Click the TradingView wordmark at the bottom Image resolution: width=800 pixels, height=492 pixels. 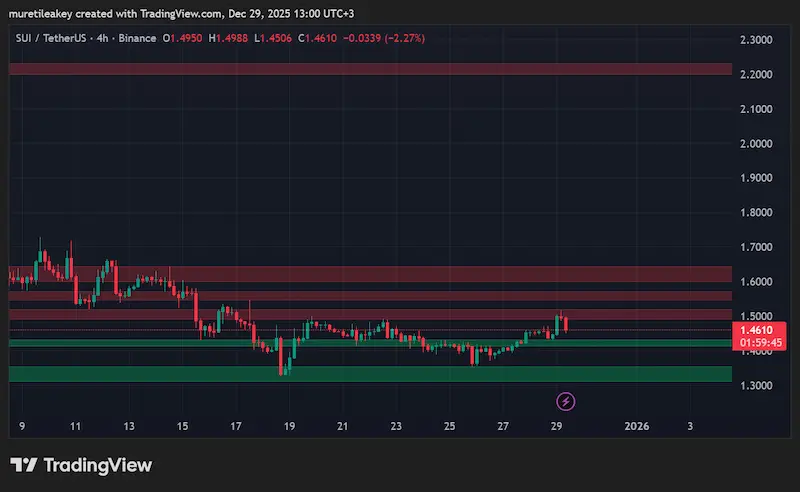pos(97,465)
